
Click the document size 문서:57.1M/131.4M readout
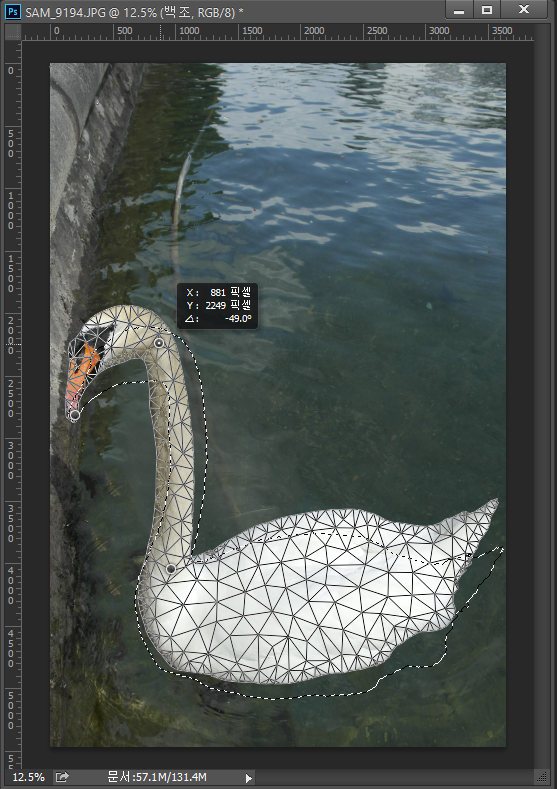157,777
